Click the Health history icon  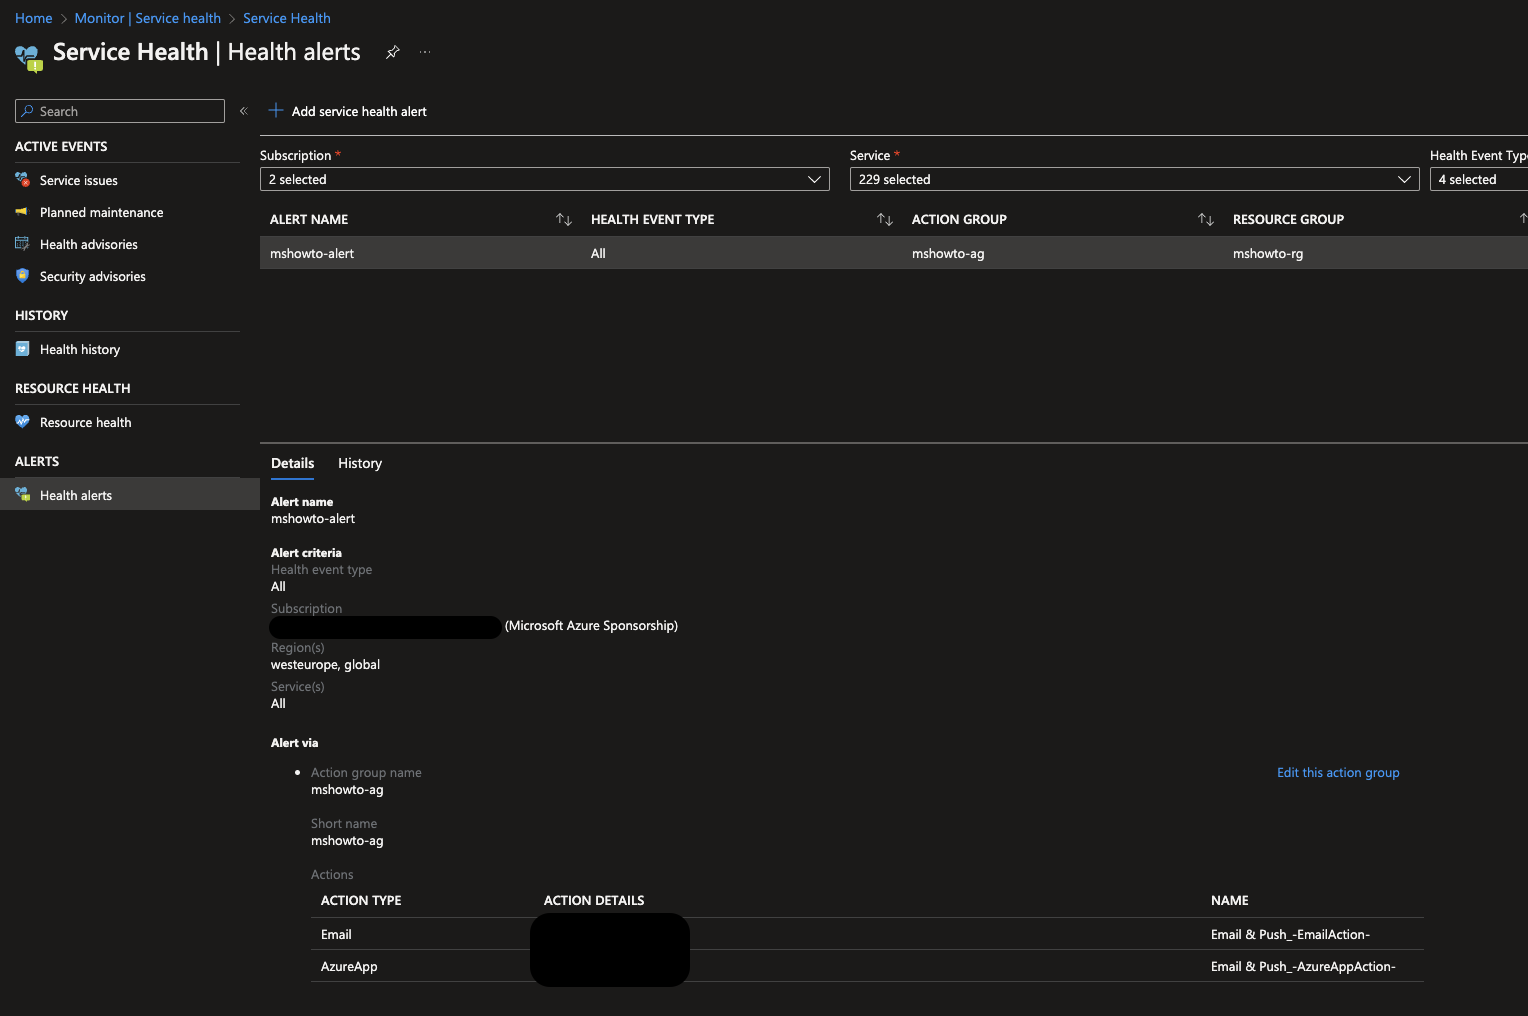coord(22,349)
